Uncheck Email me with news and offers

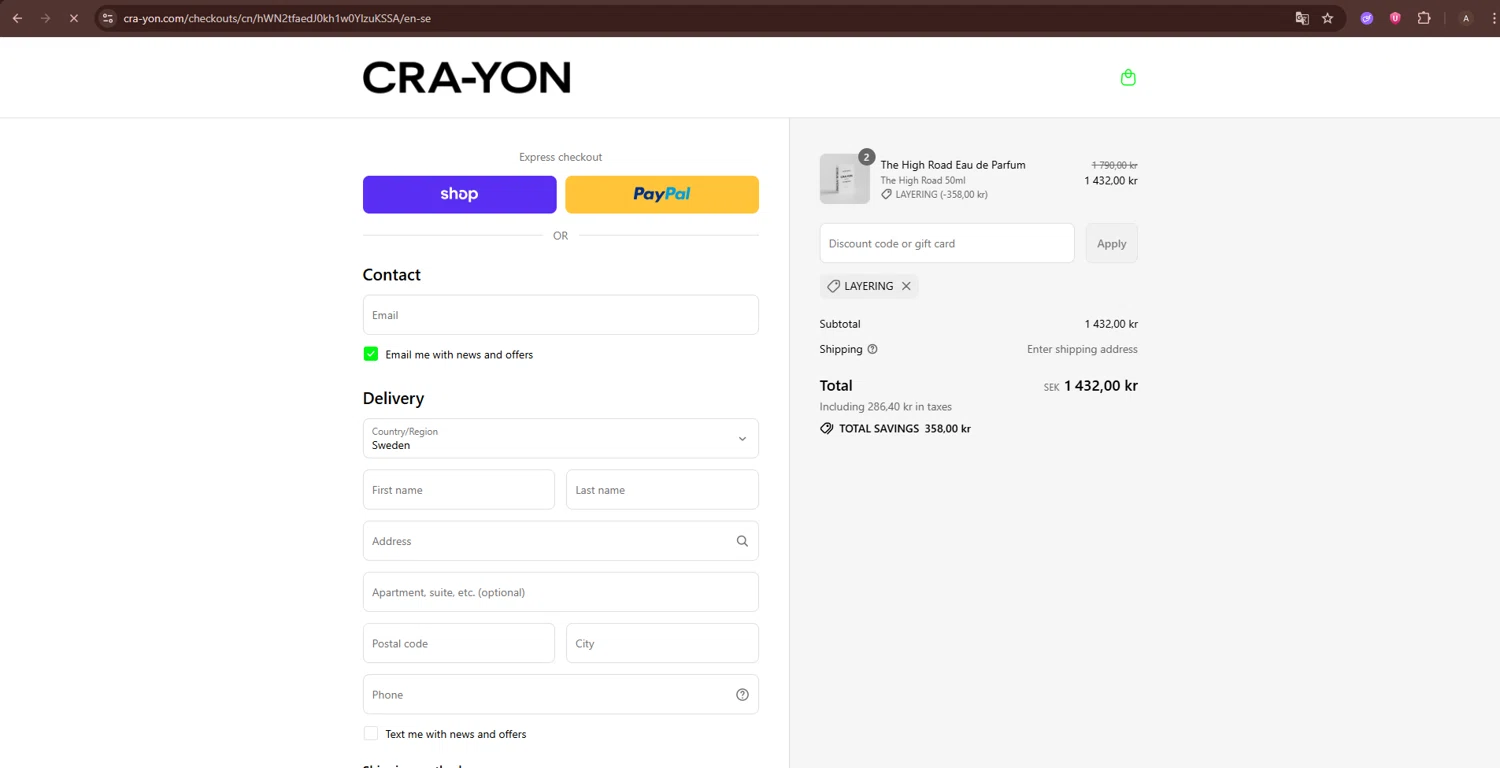[371, 354]
